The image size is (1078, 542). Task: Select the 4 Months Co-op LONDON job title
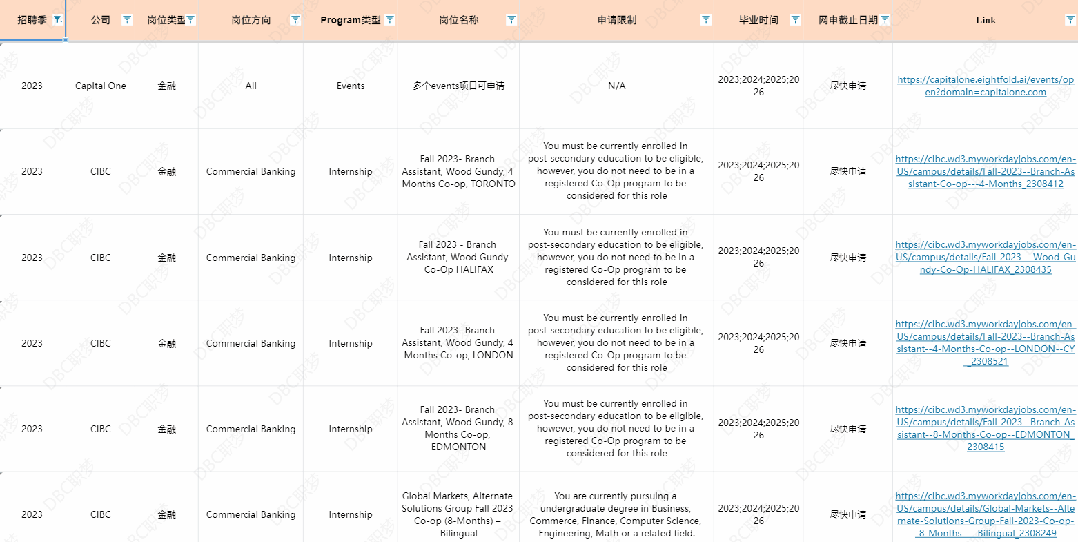point(459,343)
